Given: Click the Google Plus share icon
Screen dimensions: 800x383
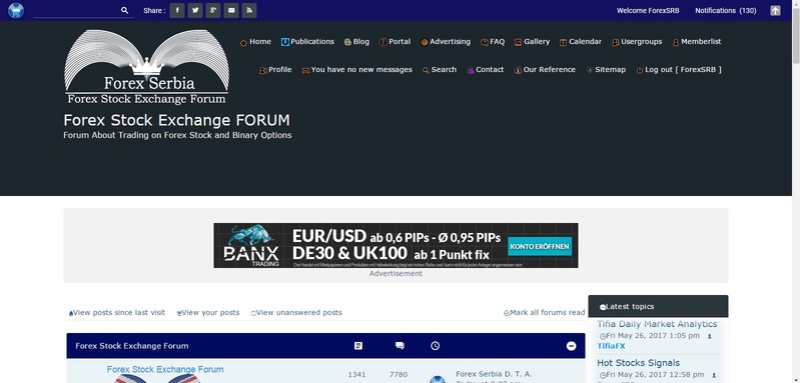Looking at the screenshot, I should (x=213, y=10).
